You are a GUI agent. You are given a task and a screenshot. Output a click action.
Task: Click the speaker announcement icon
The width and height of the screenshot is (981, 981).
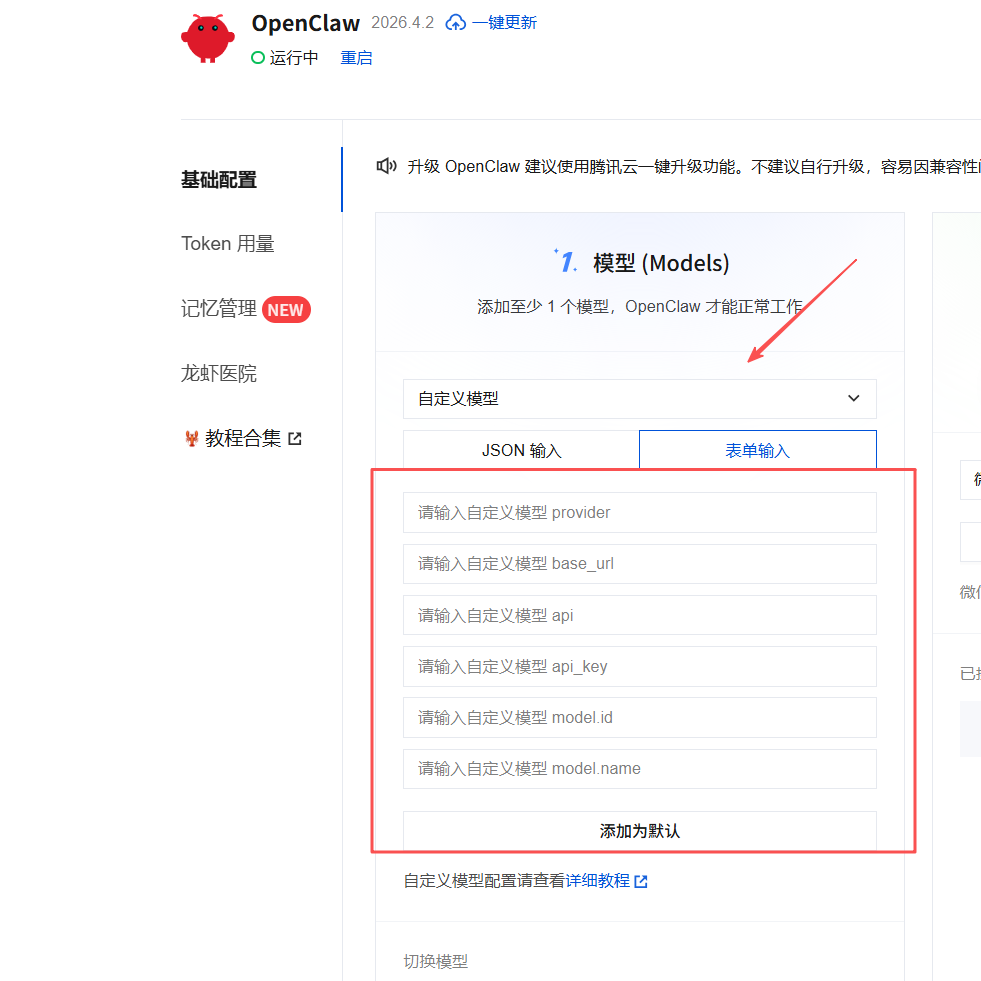tap(387, 166)
